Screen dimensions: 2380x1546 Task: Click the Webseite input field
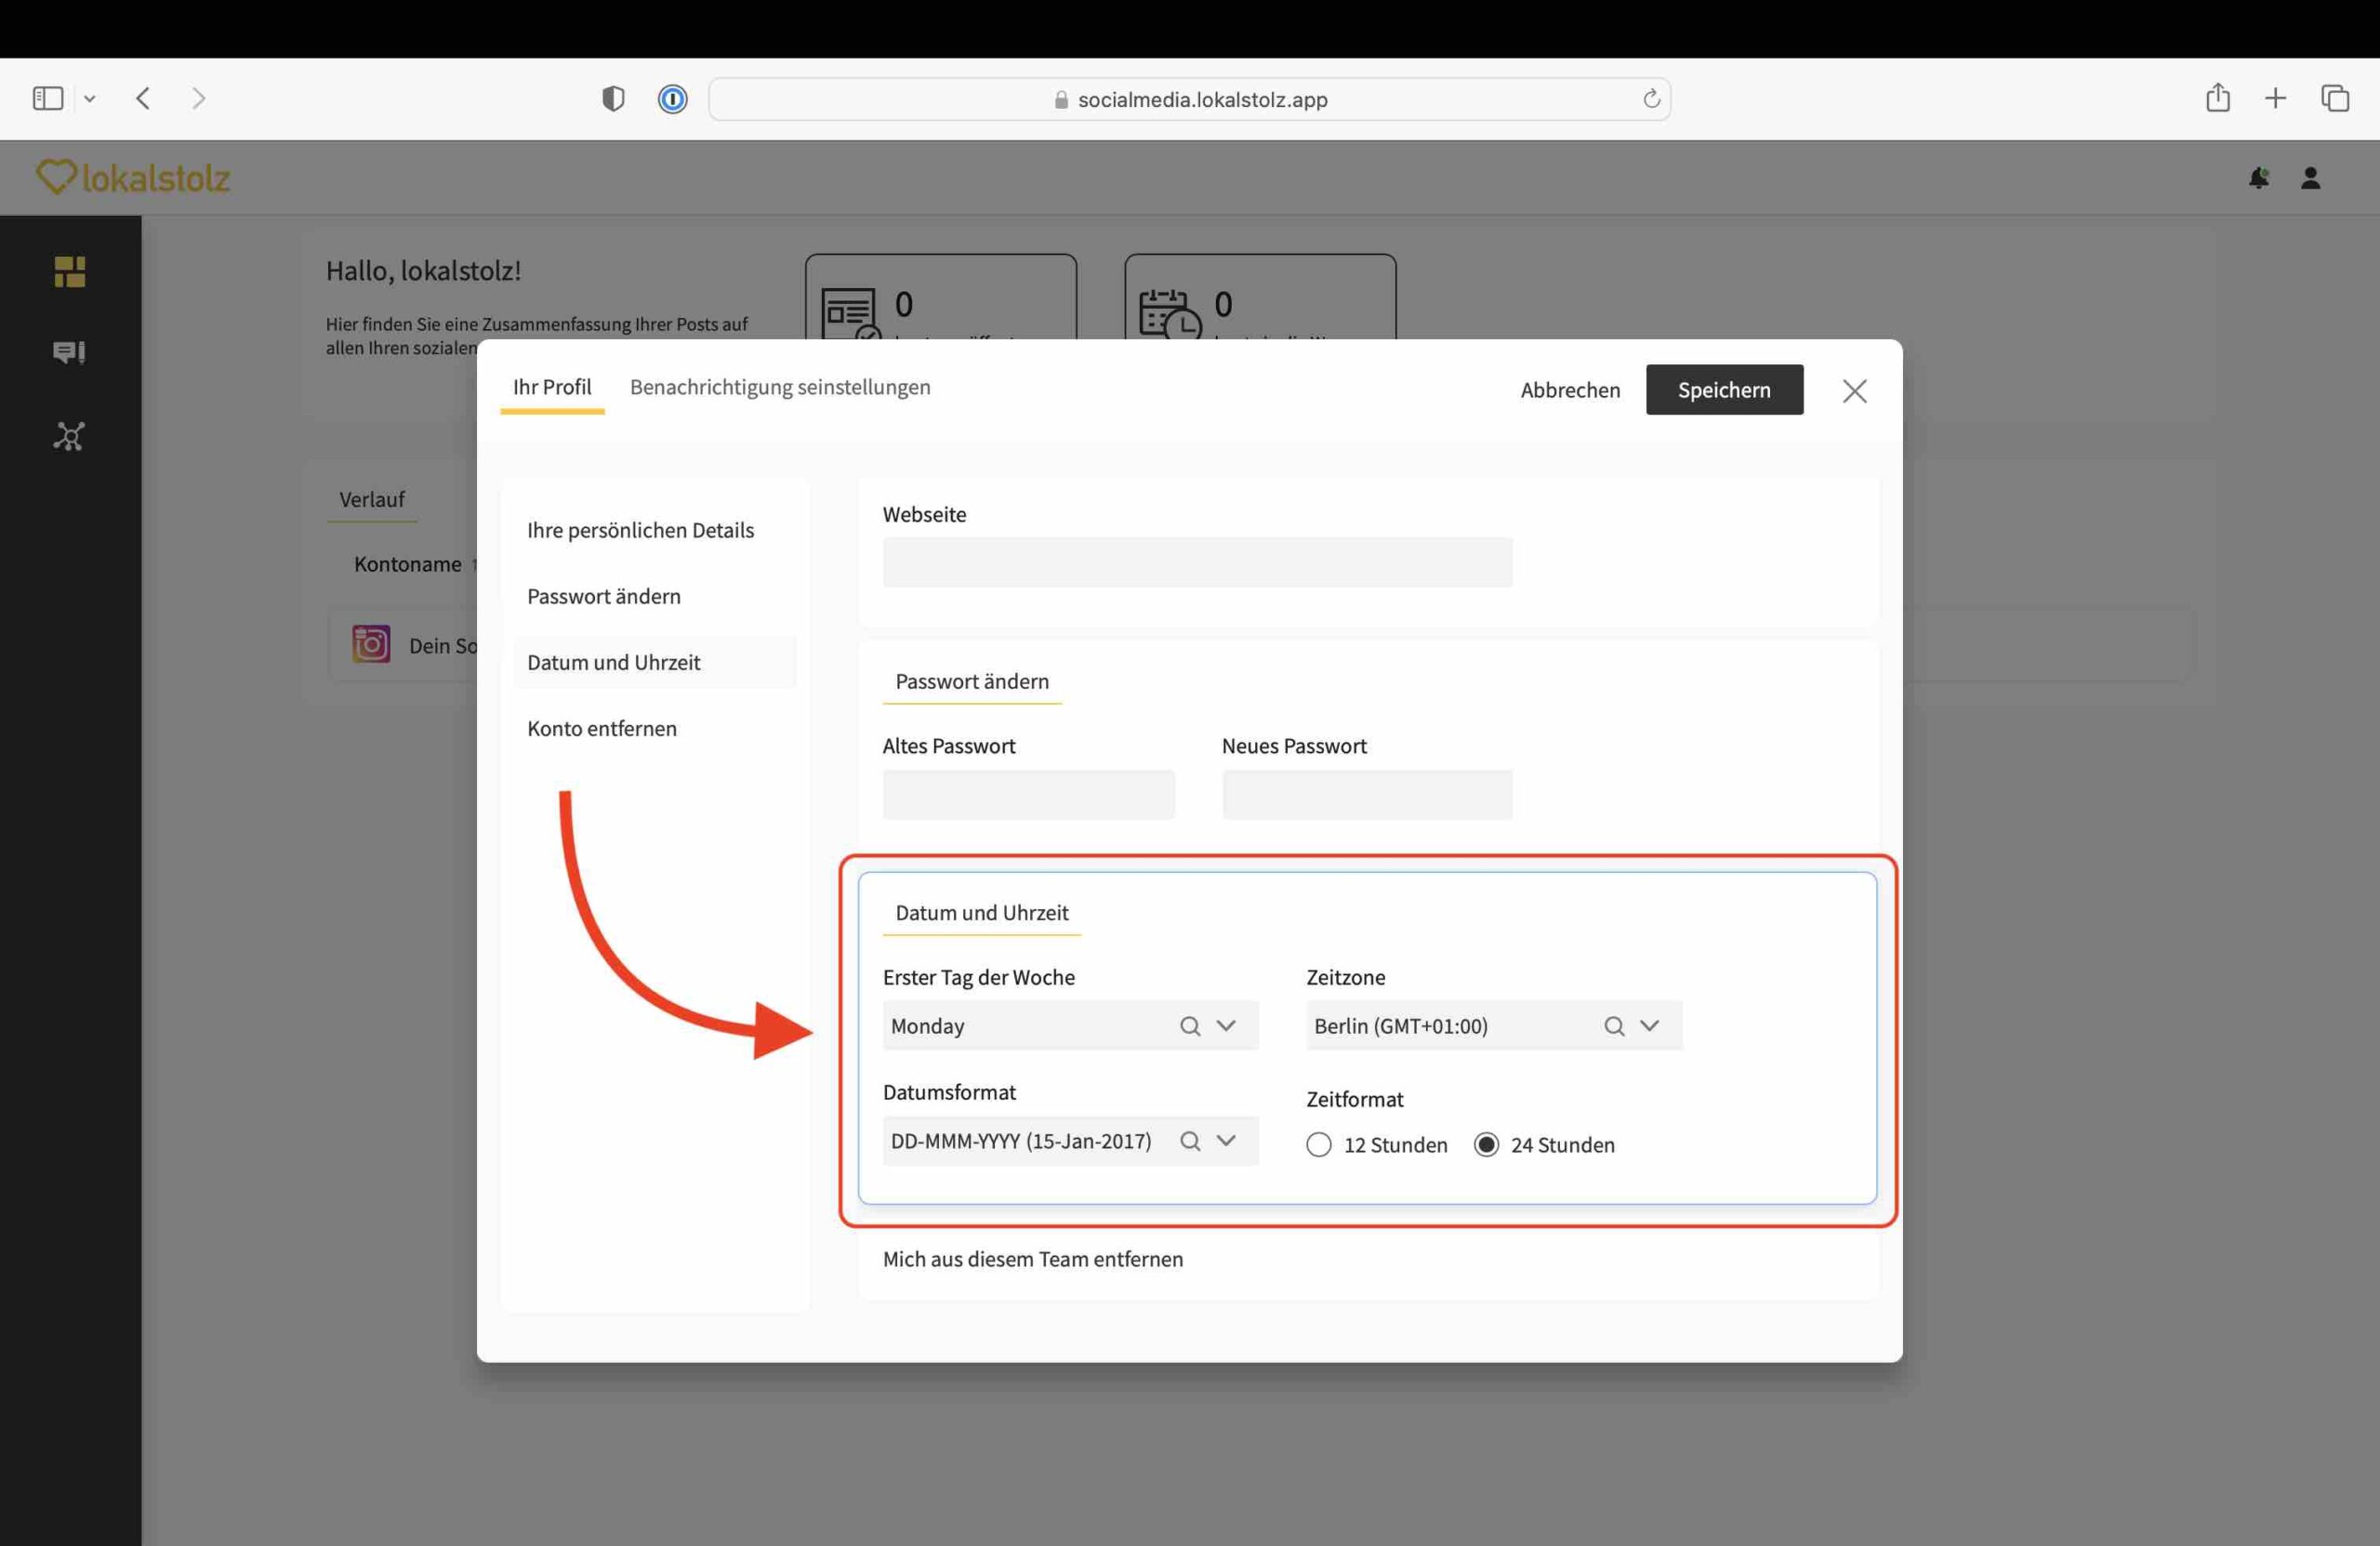tap(1197, 562)
